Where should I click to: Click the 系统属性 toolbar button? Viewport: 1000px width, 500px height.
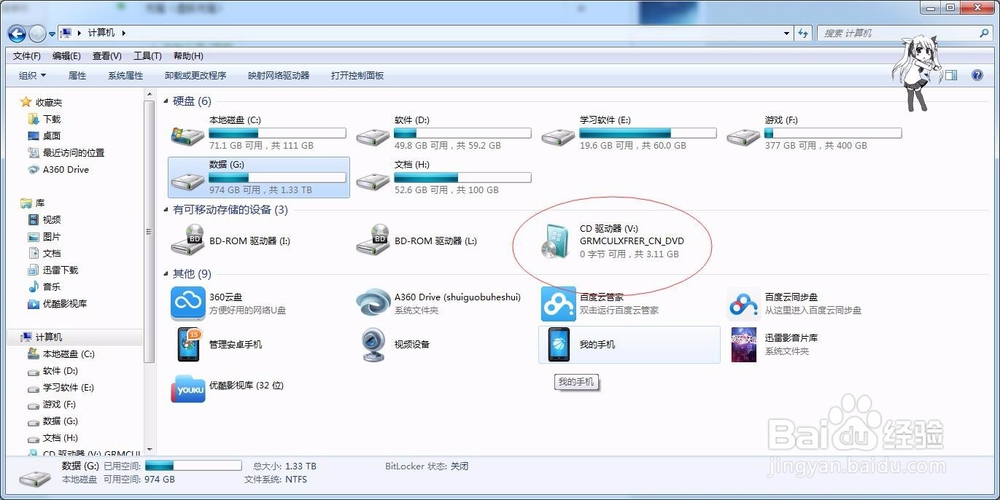tap(126, 75)
